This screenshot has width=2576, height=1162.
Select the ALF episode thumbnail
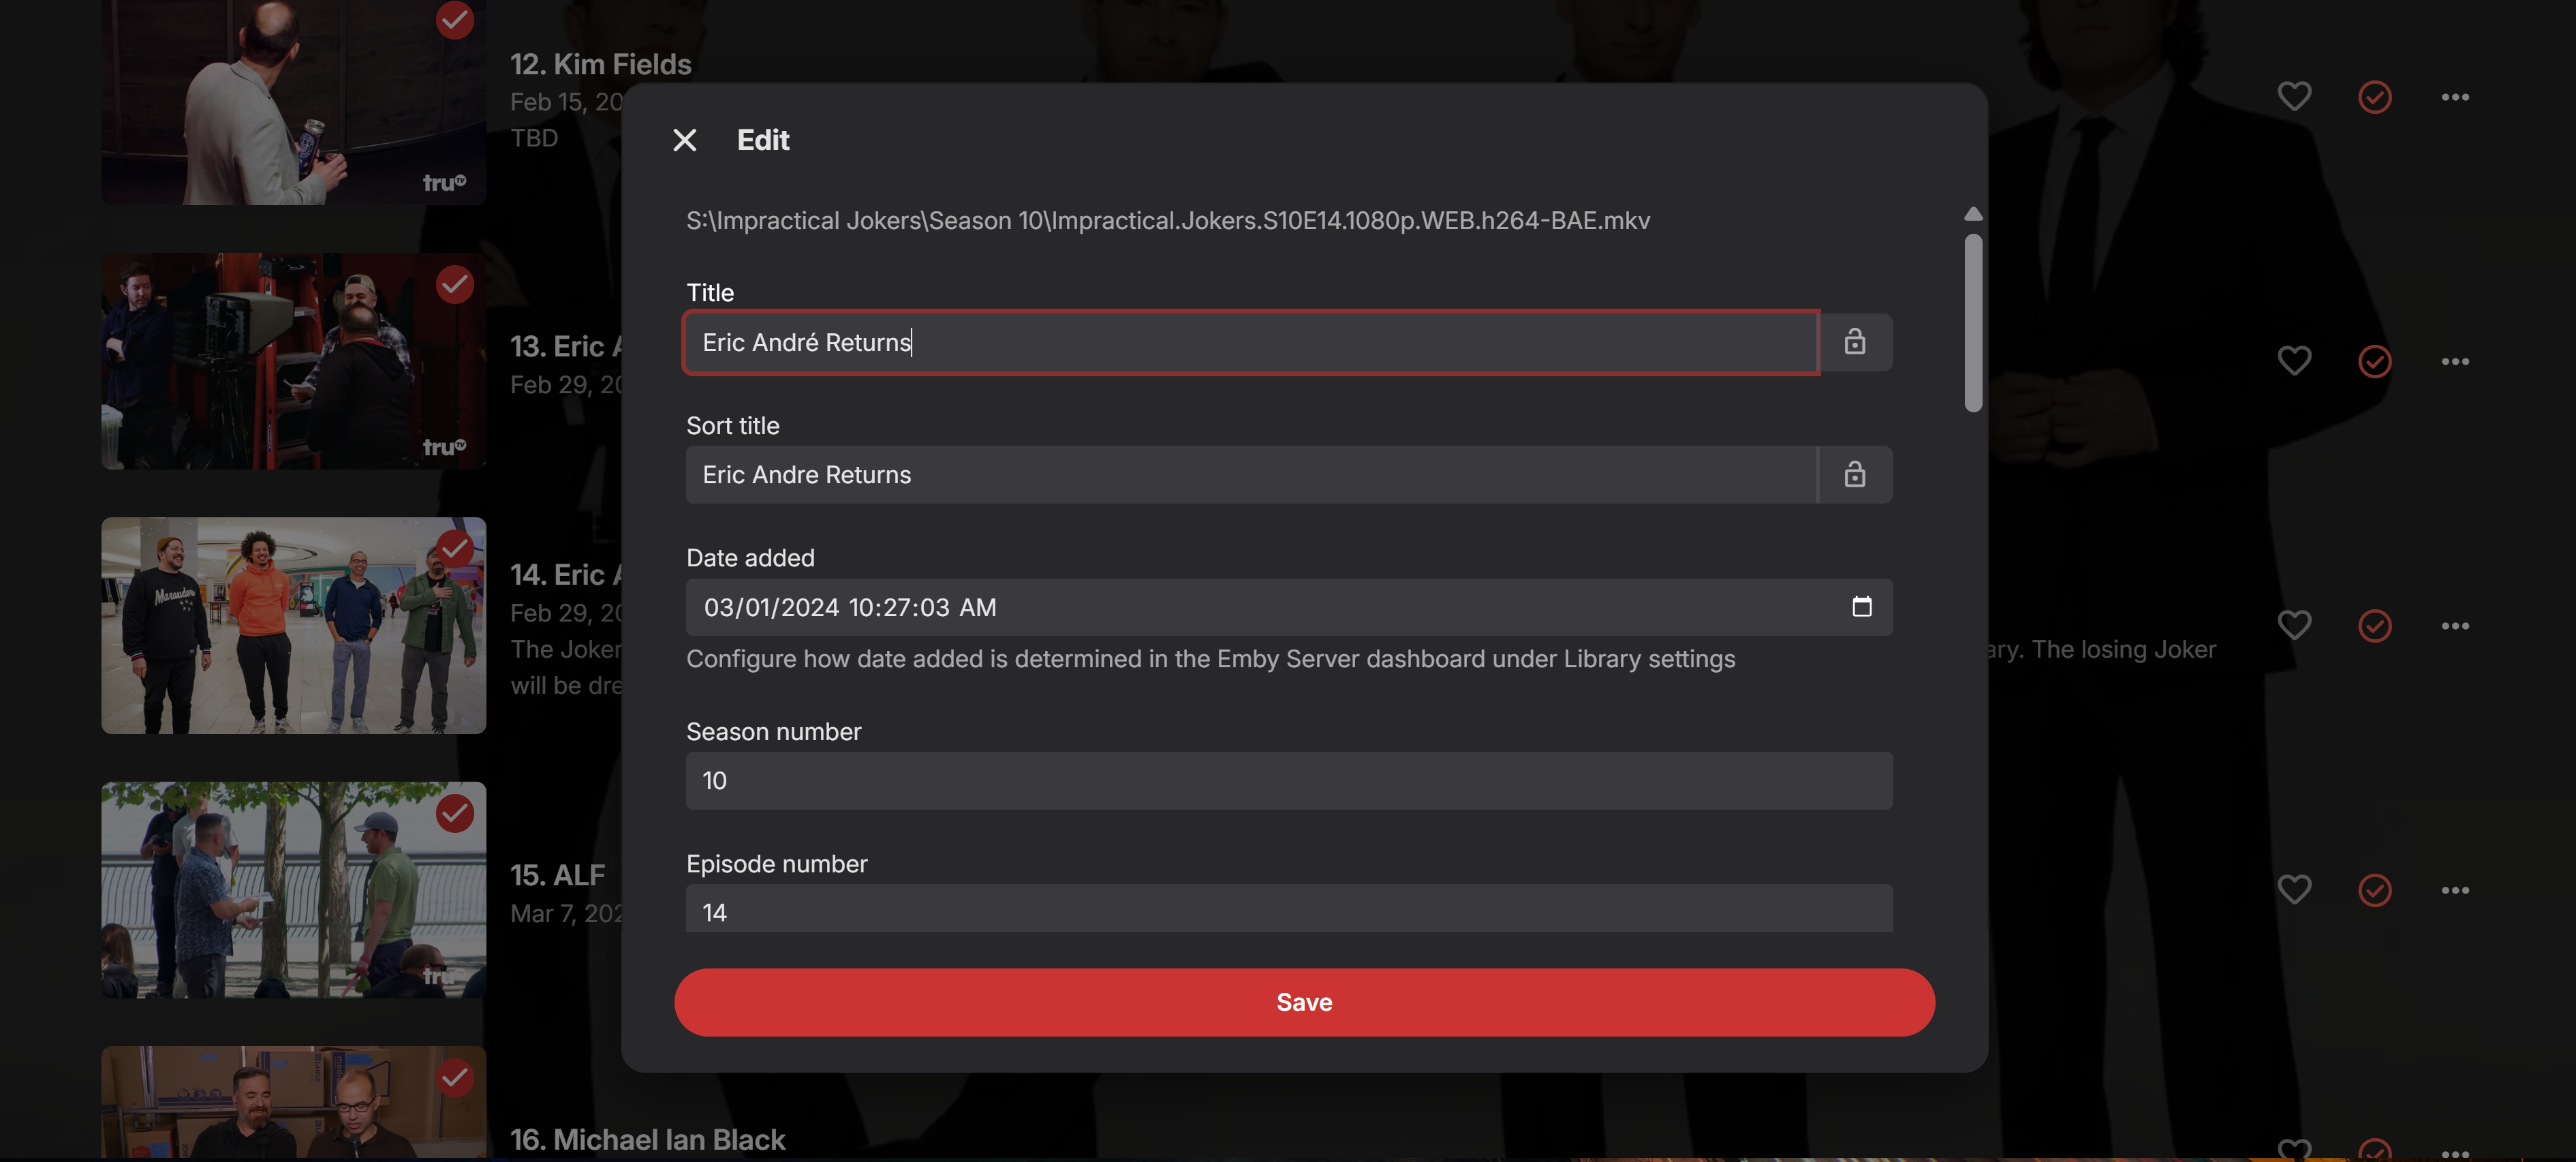293,889
